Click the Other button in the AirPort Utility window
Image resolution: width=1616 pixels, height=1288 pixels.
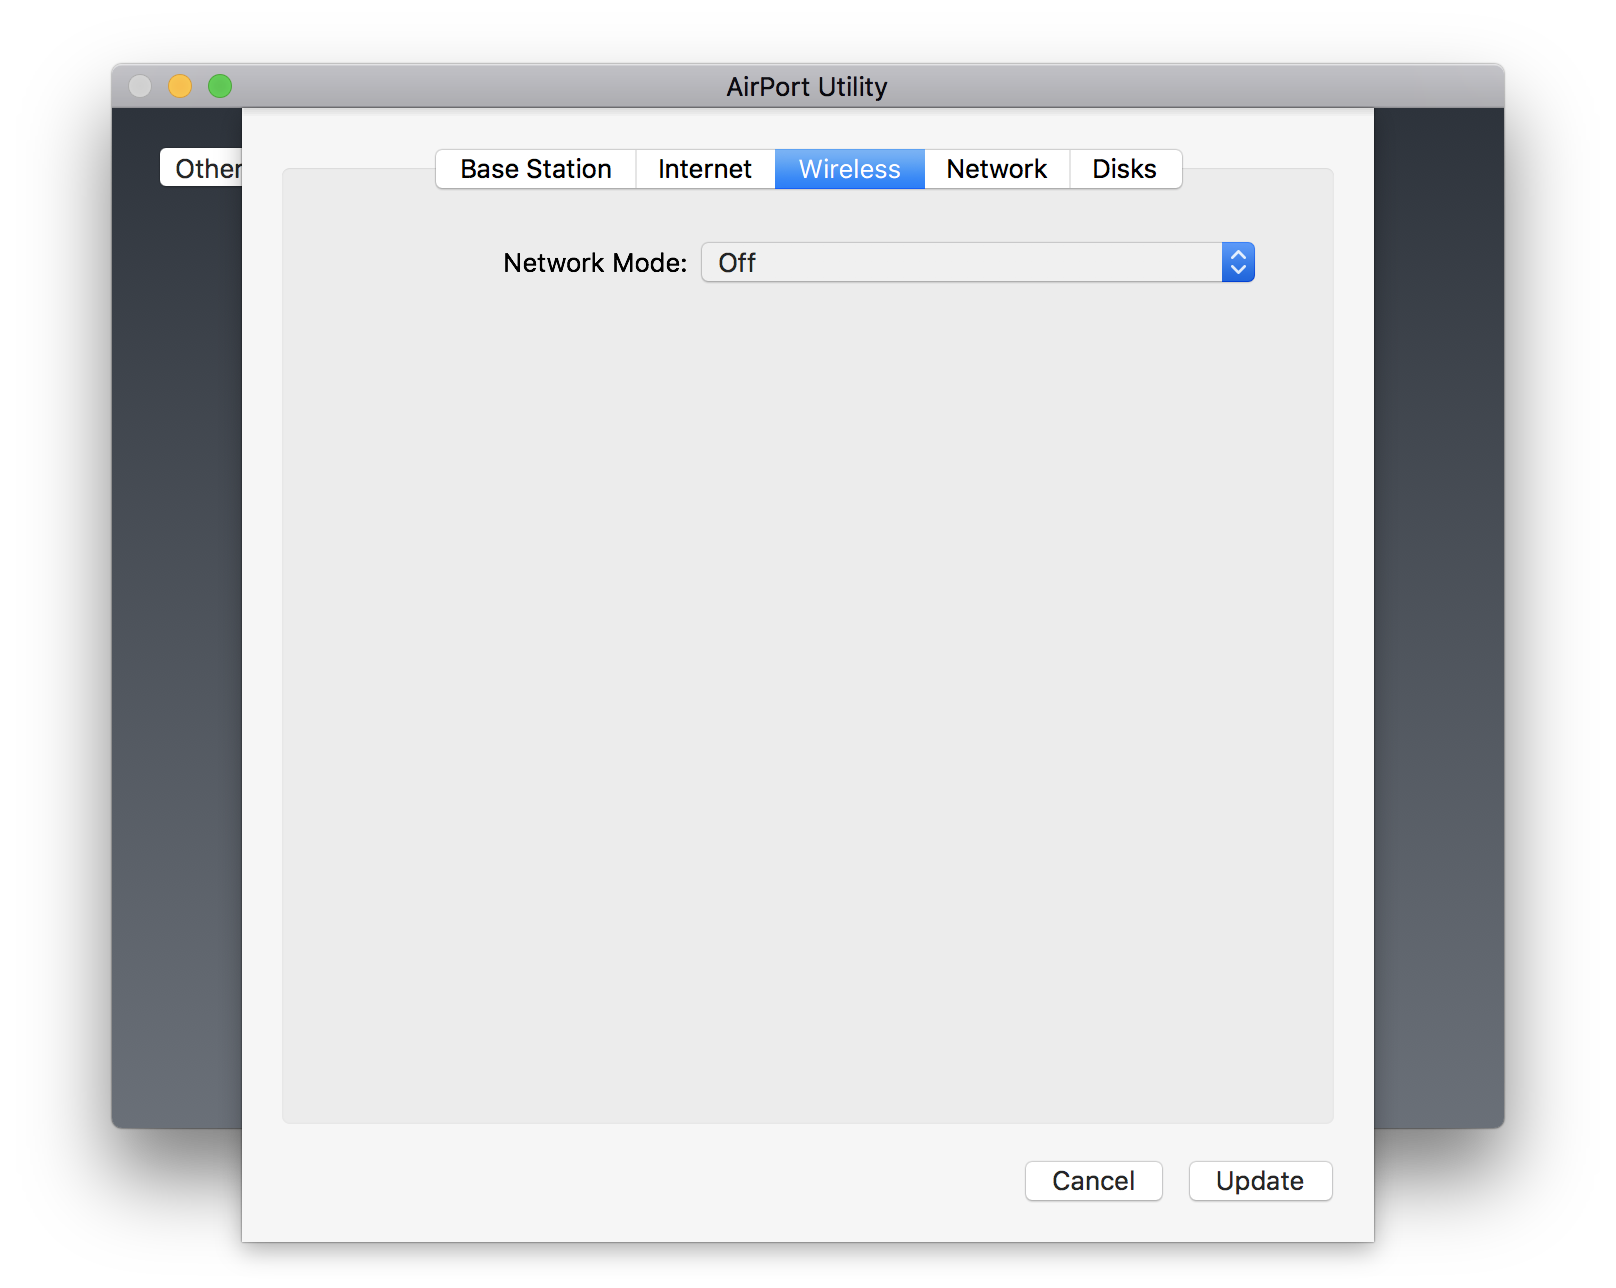point(201,168)
